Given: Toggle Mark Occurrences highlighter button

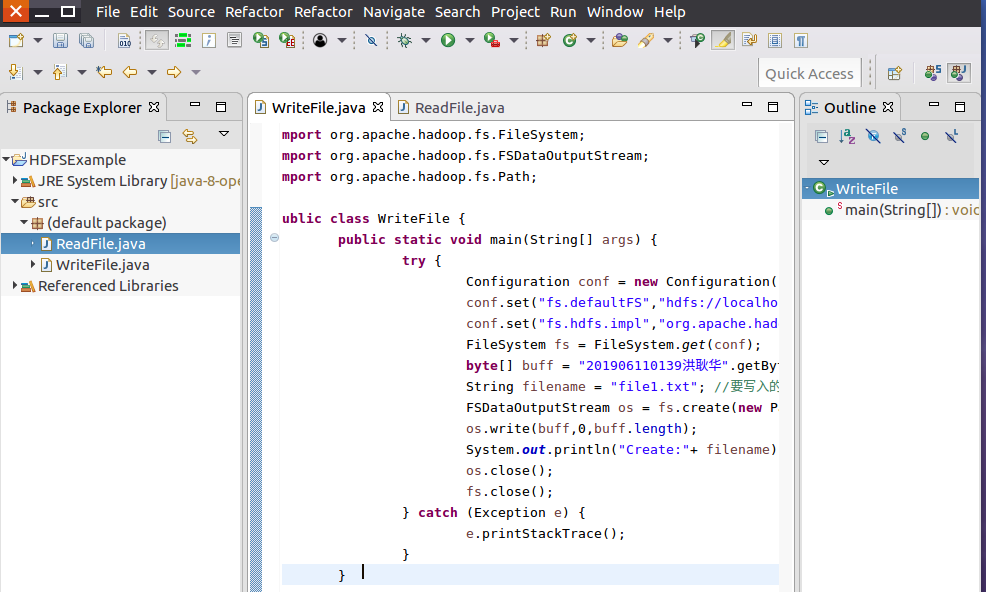Looking at the screenshot, I should [x=723, y=41].
